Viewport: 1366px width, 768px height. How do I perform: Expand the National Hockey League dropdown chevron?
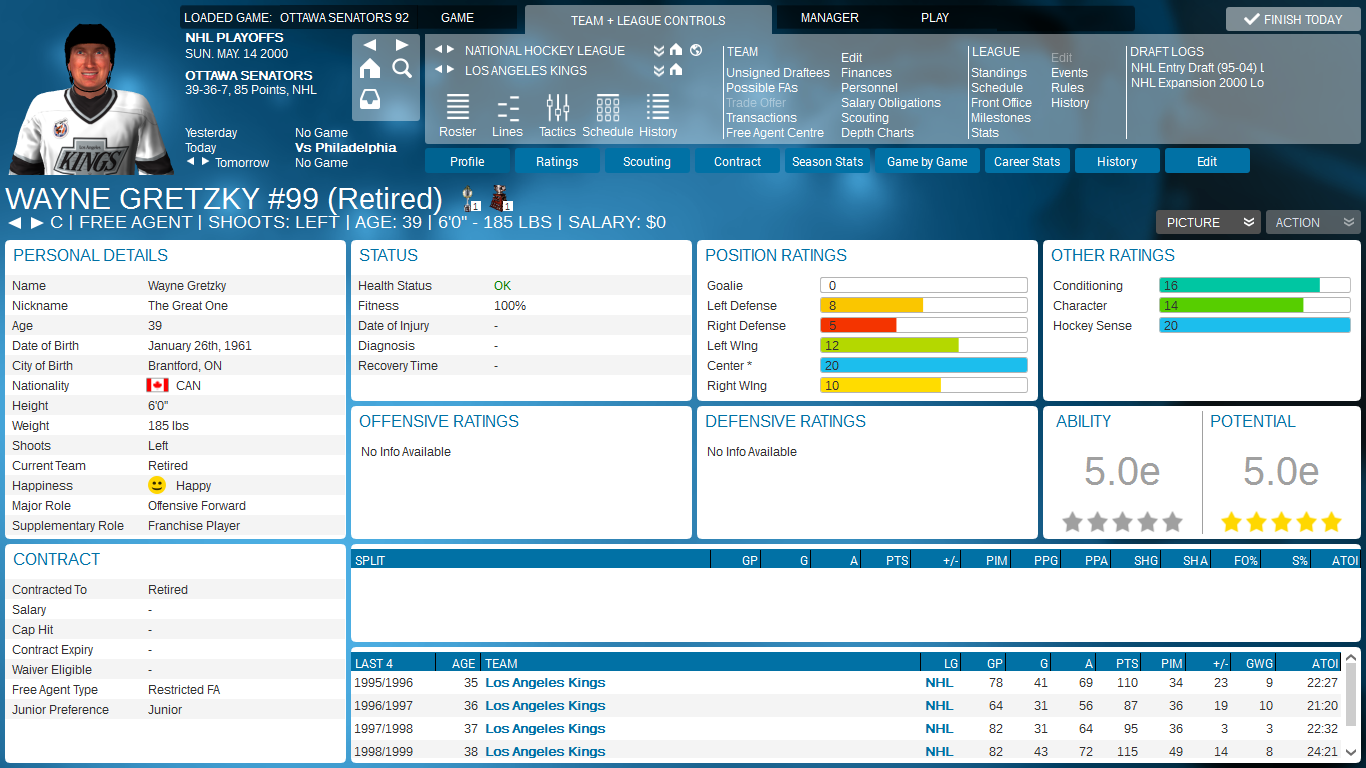click(x=659, y=51)
